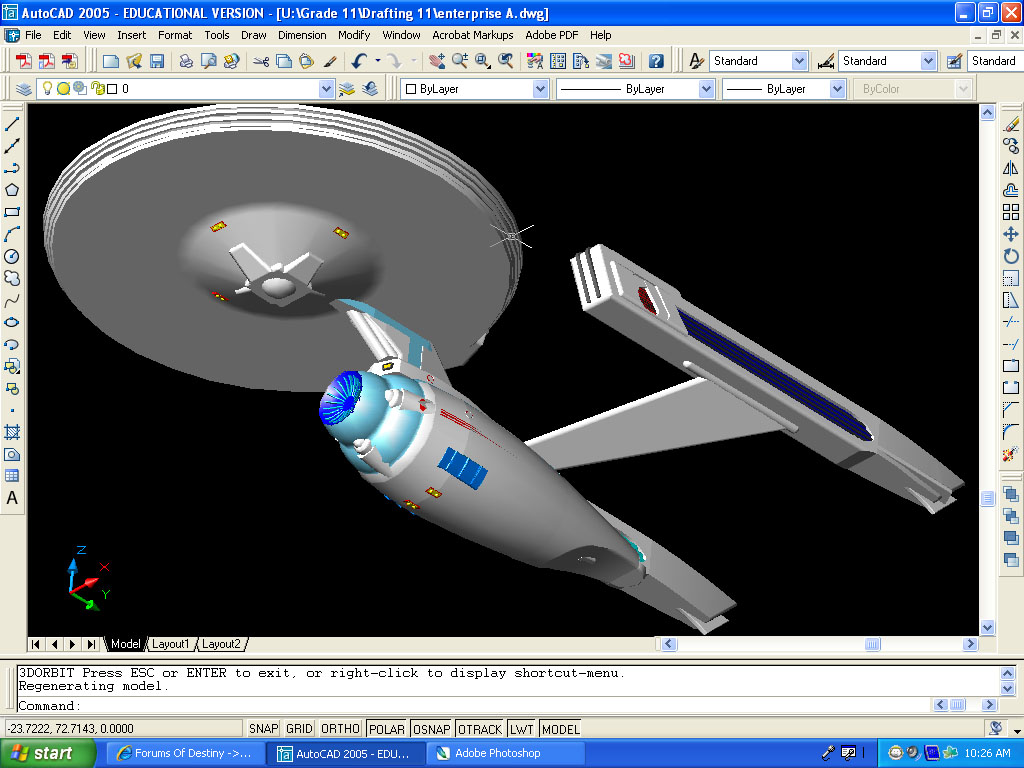Select the Erase modify tool
1024x768 pixels.
click(1011, 123)
